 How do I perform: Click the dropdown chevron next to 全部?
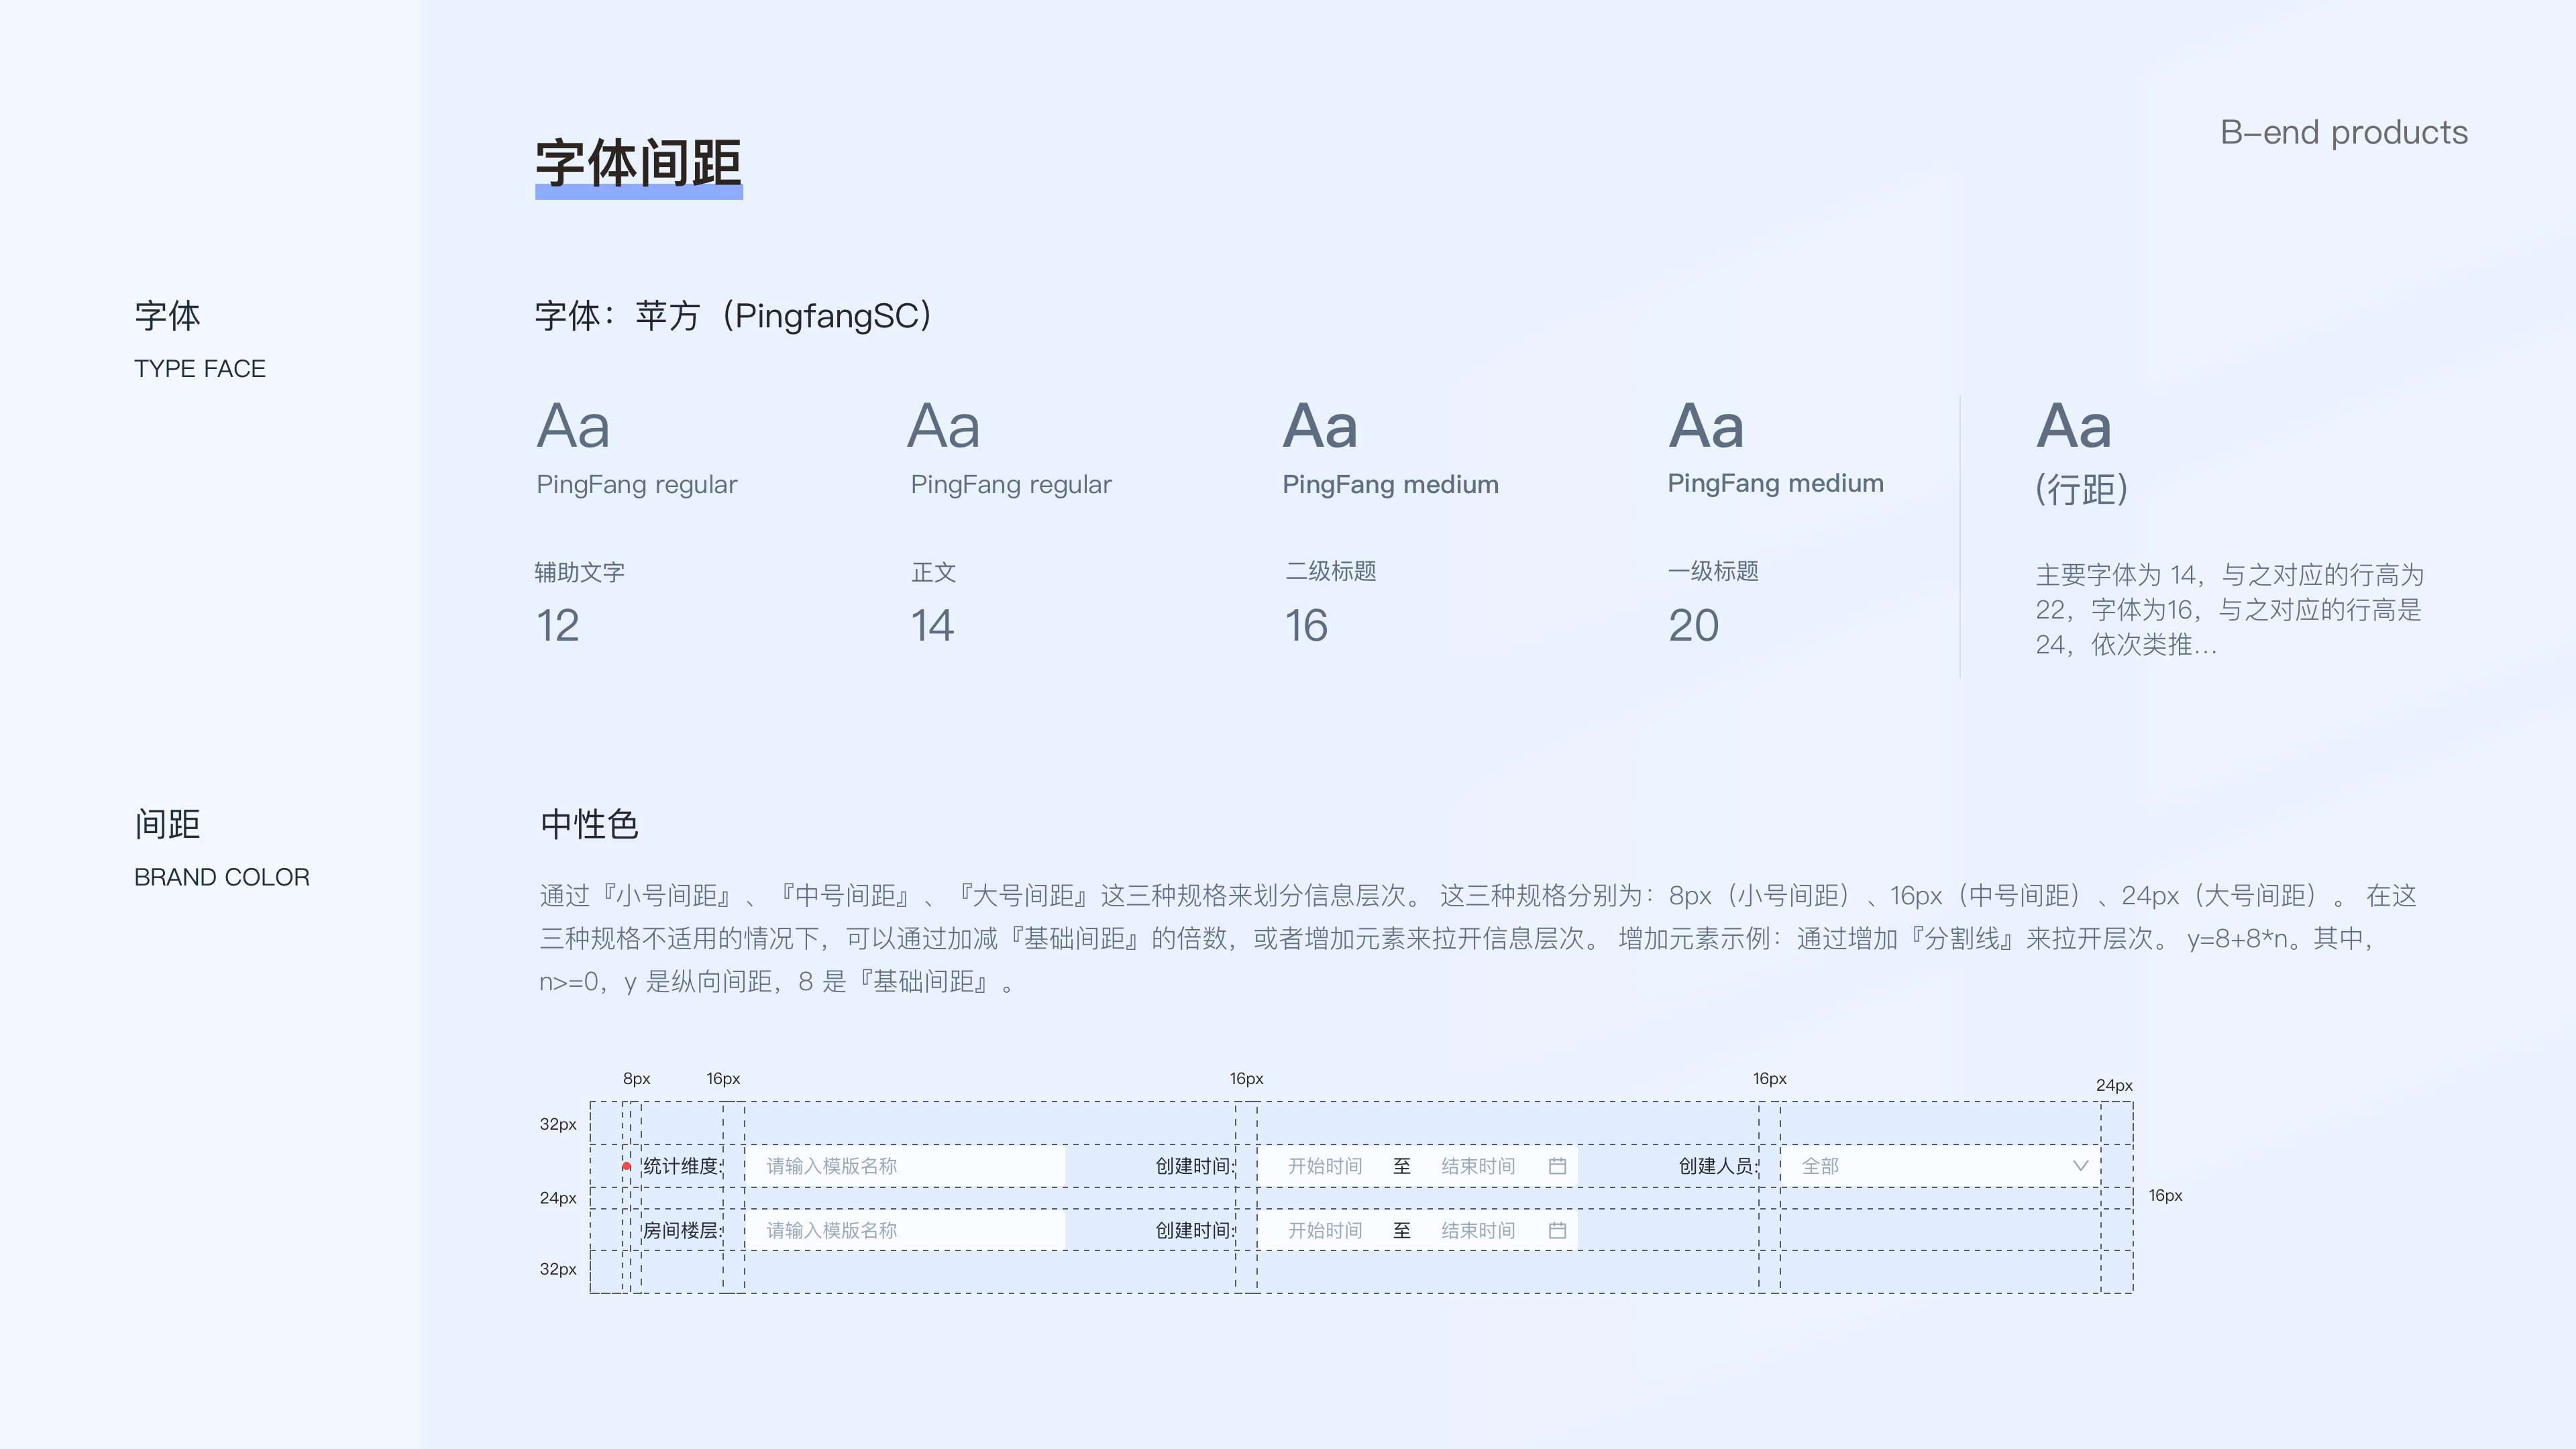point(2080,1166)
